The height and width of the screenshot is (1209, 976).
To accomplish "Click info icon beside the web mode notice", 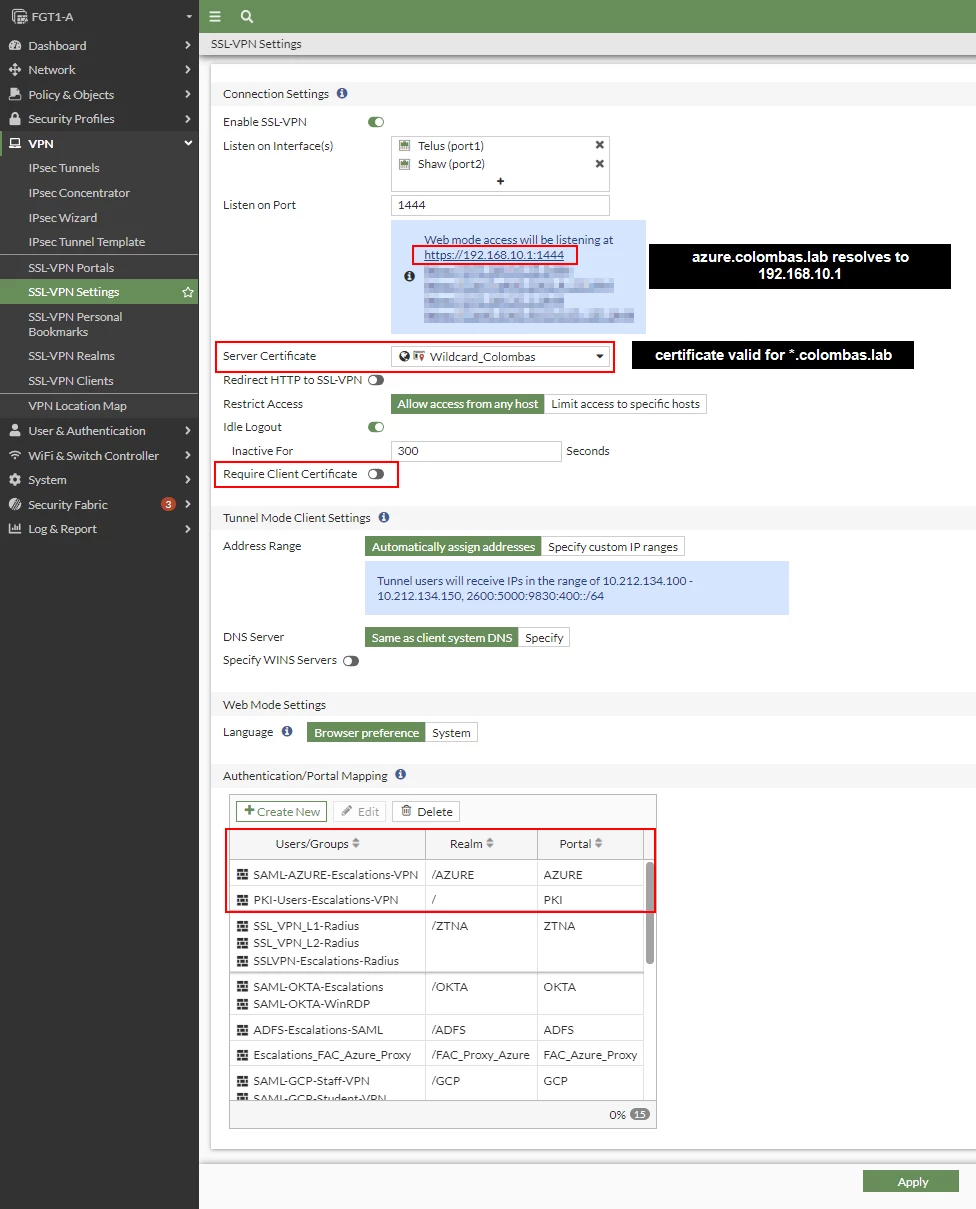I will (x=409, y=277).
